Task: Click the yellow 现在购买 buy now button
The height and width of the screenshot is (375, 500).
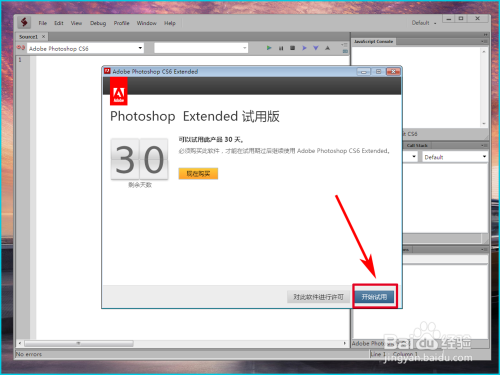Action: 198,173
